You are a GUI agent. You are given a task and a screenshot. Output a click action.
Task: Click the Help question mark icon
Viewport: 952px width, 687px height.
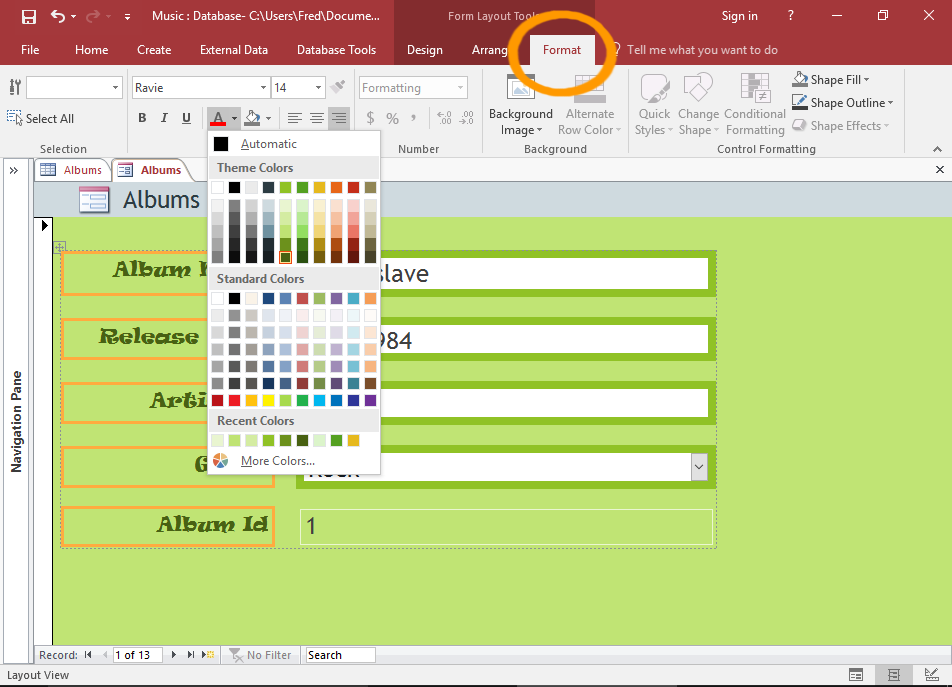tap(790, 16)
